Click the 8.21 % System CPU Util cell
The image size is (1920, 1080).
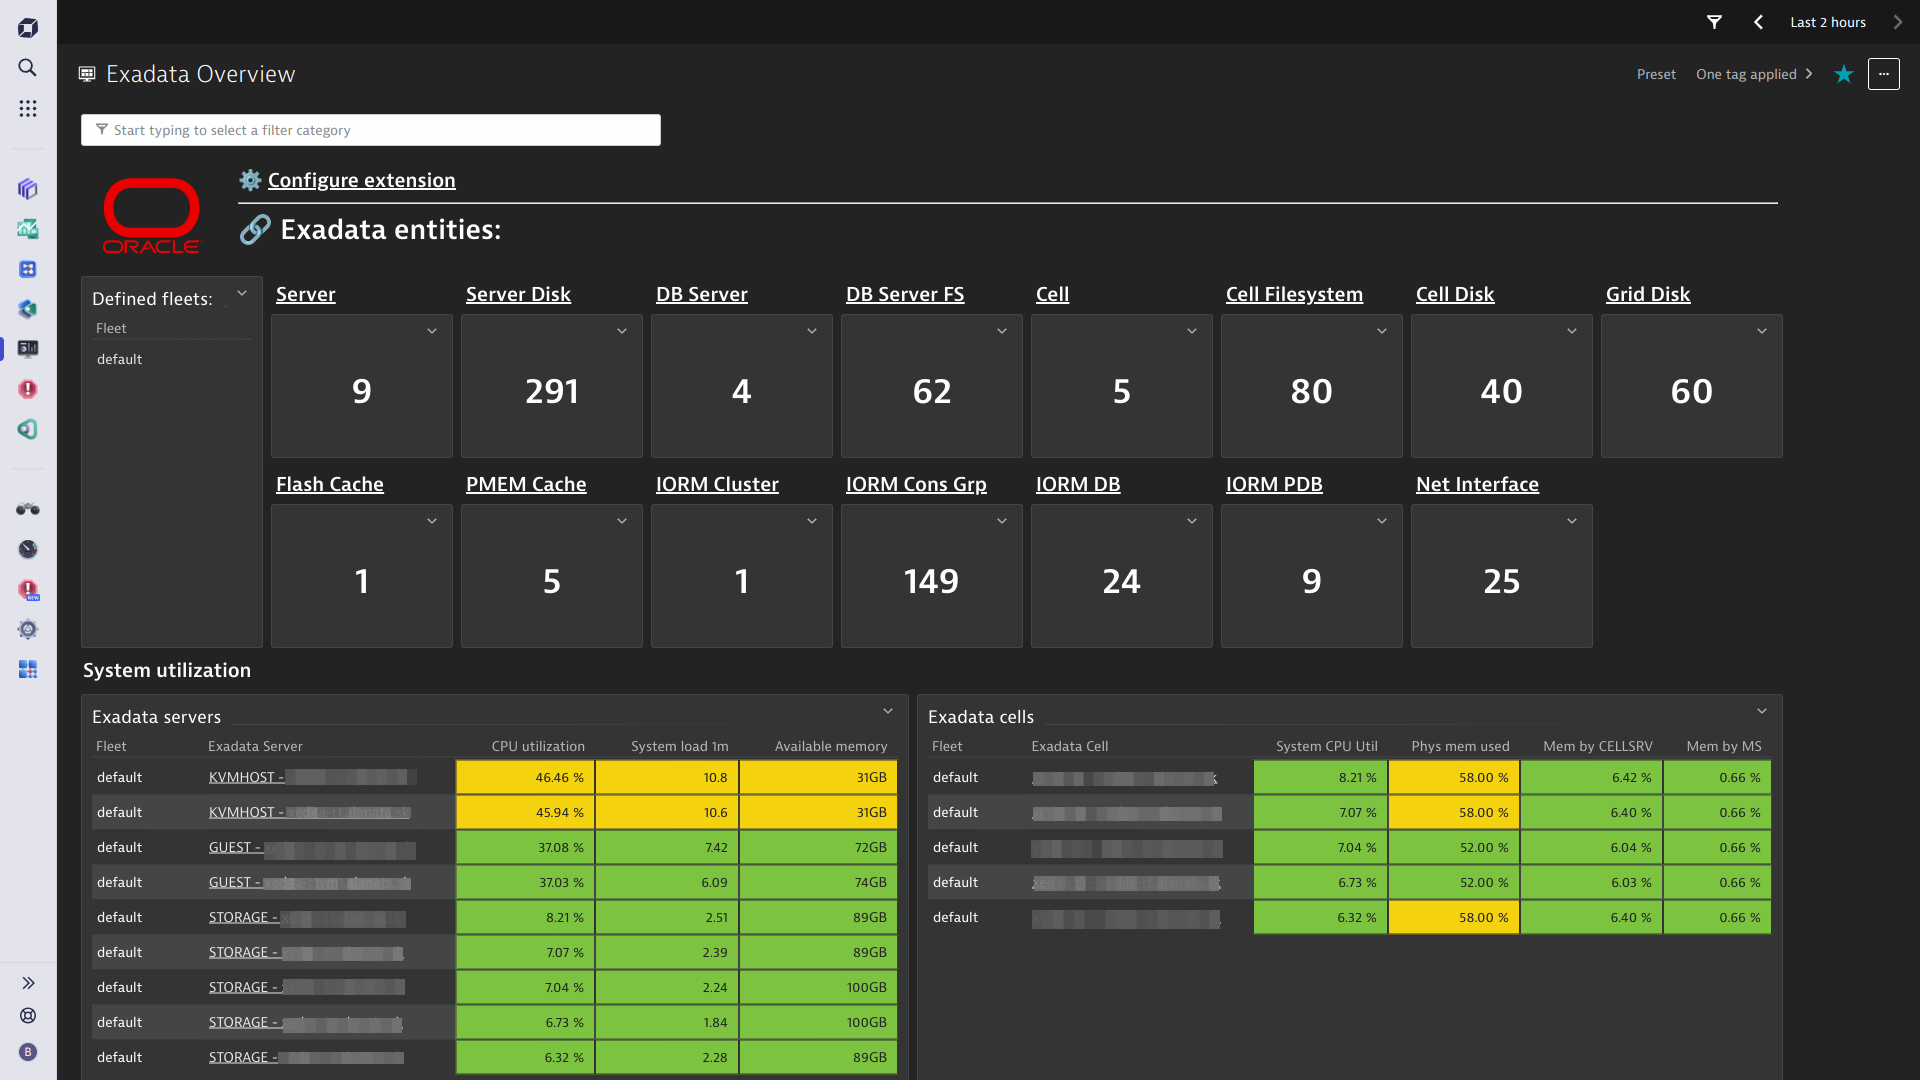tap(1320, 777)
